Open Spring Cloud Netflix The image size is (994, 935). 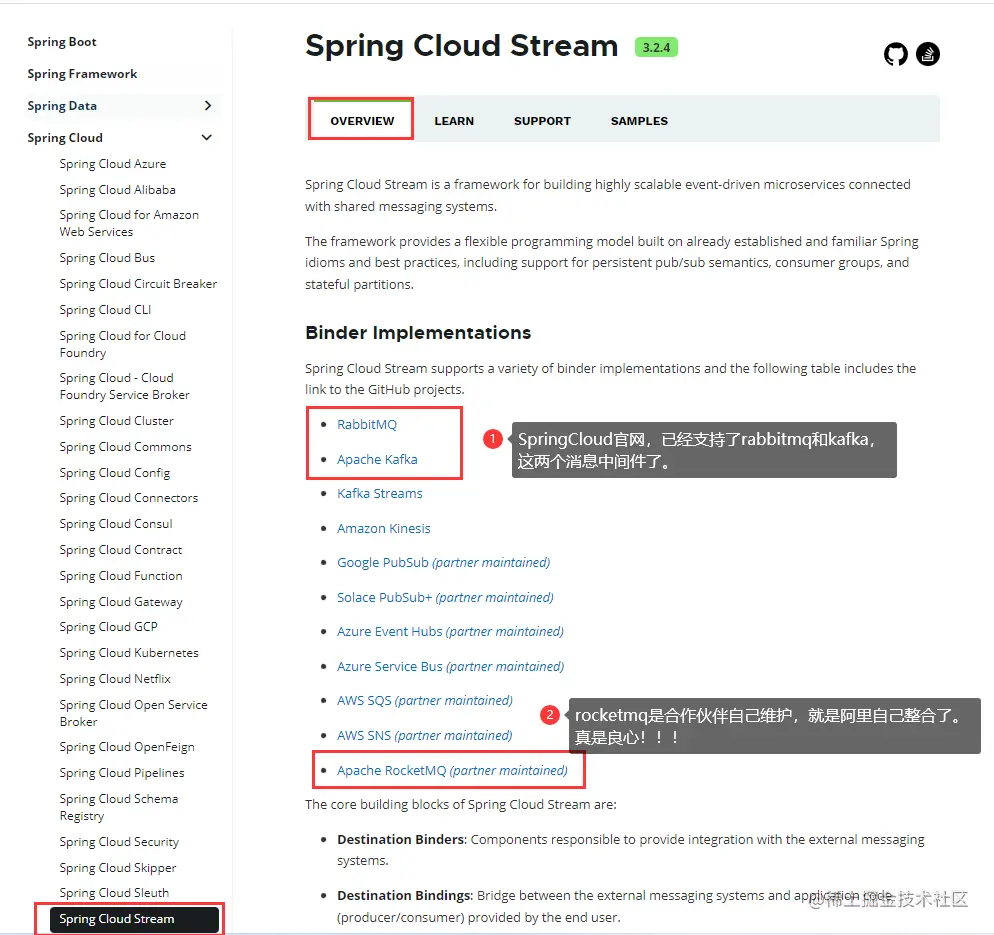(x=115, y=679)
